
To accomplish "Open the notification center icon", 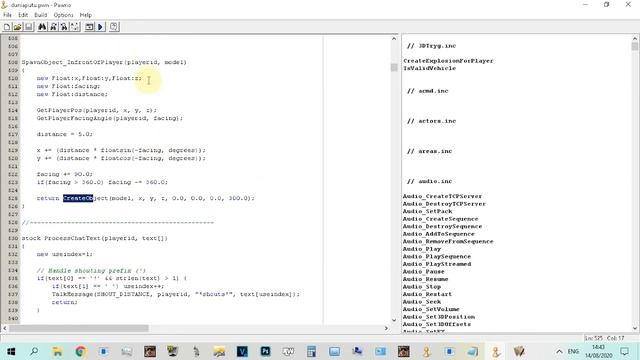I will (x=624, y=351).
